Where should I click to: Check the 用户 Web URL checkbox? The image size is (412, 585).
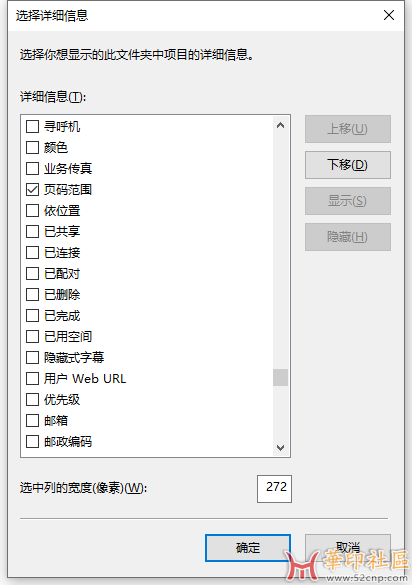click(x=32, y=379)
